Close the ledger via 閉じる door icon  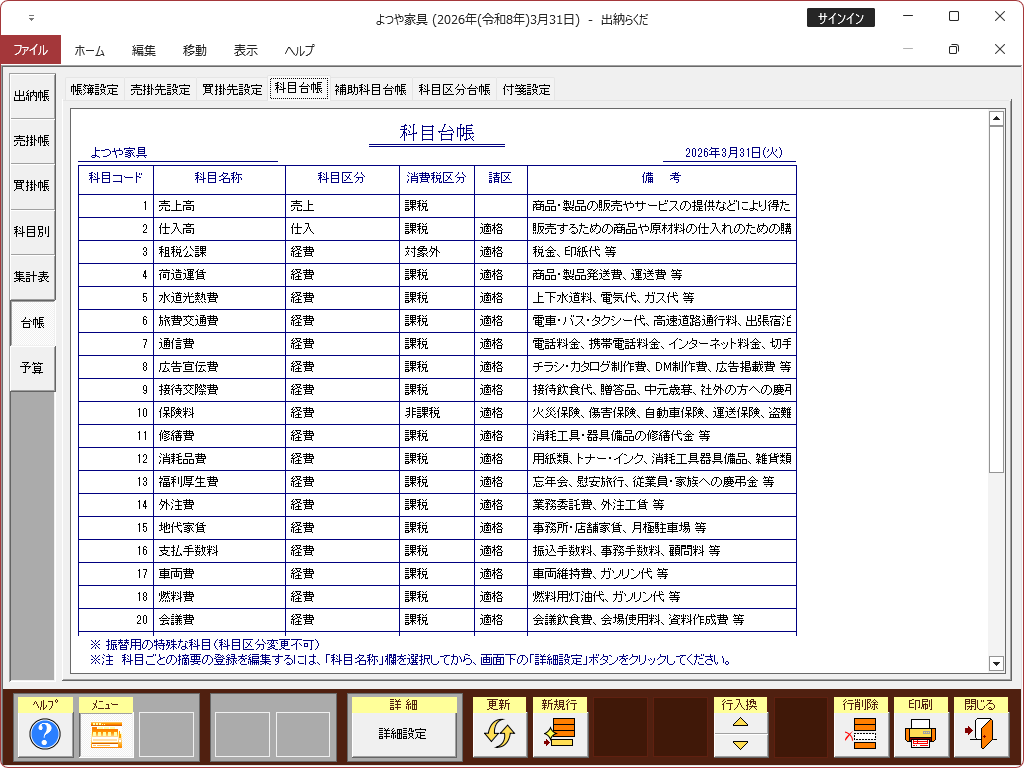(980, 735)
